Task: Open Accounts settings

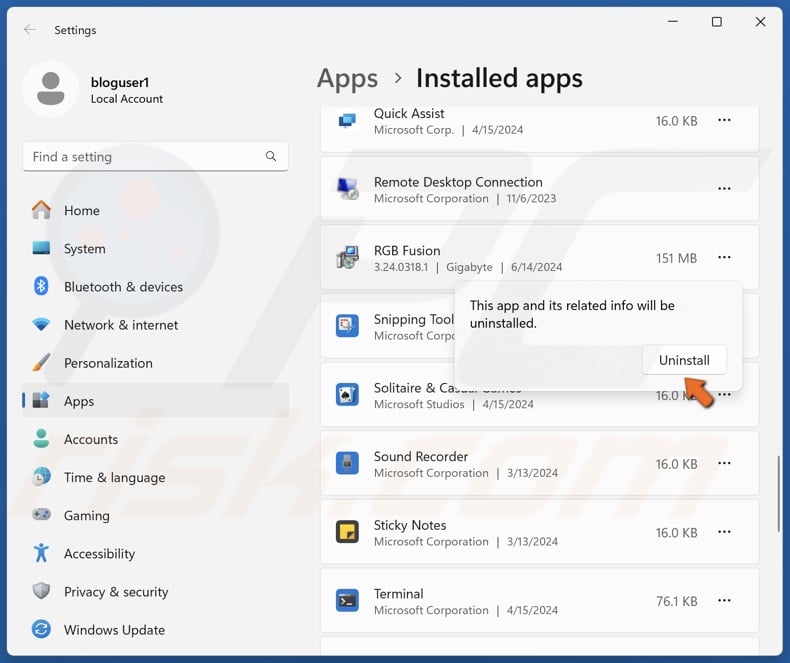Action: [156, 439]
